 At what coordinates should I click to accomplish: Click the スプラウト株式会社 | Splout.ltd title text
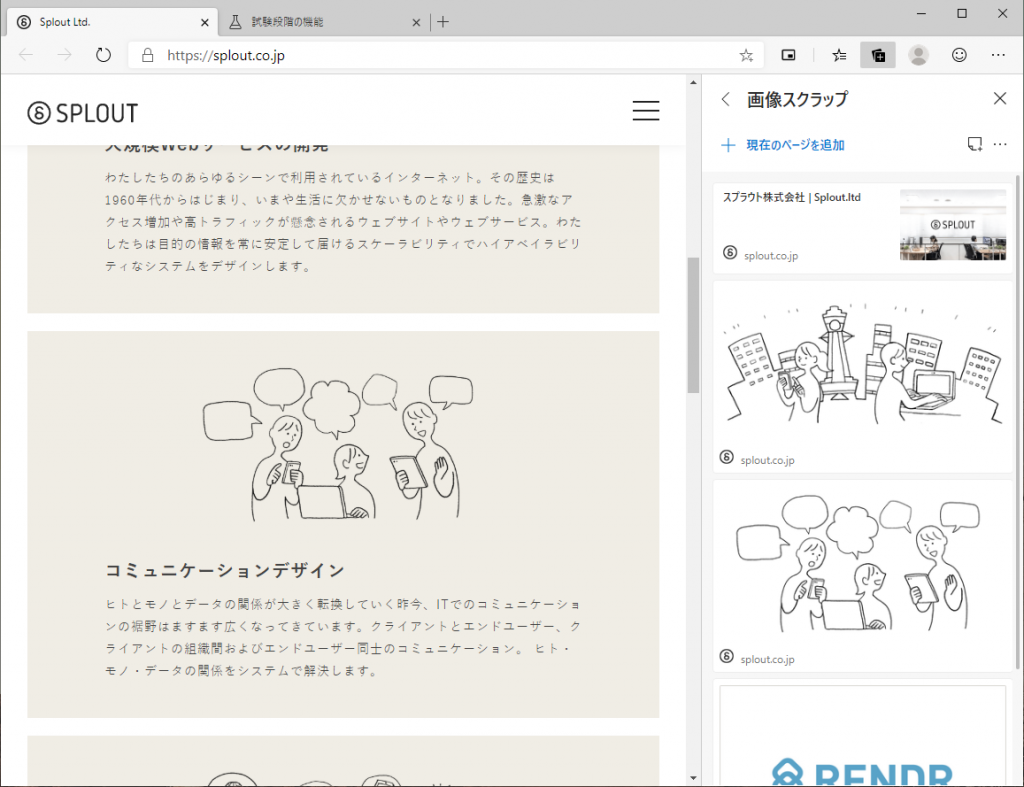tap(792, 197)
